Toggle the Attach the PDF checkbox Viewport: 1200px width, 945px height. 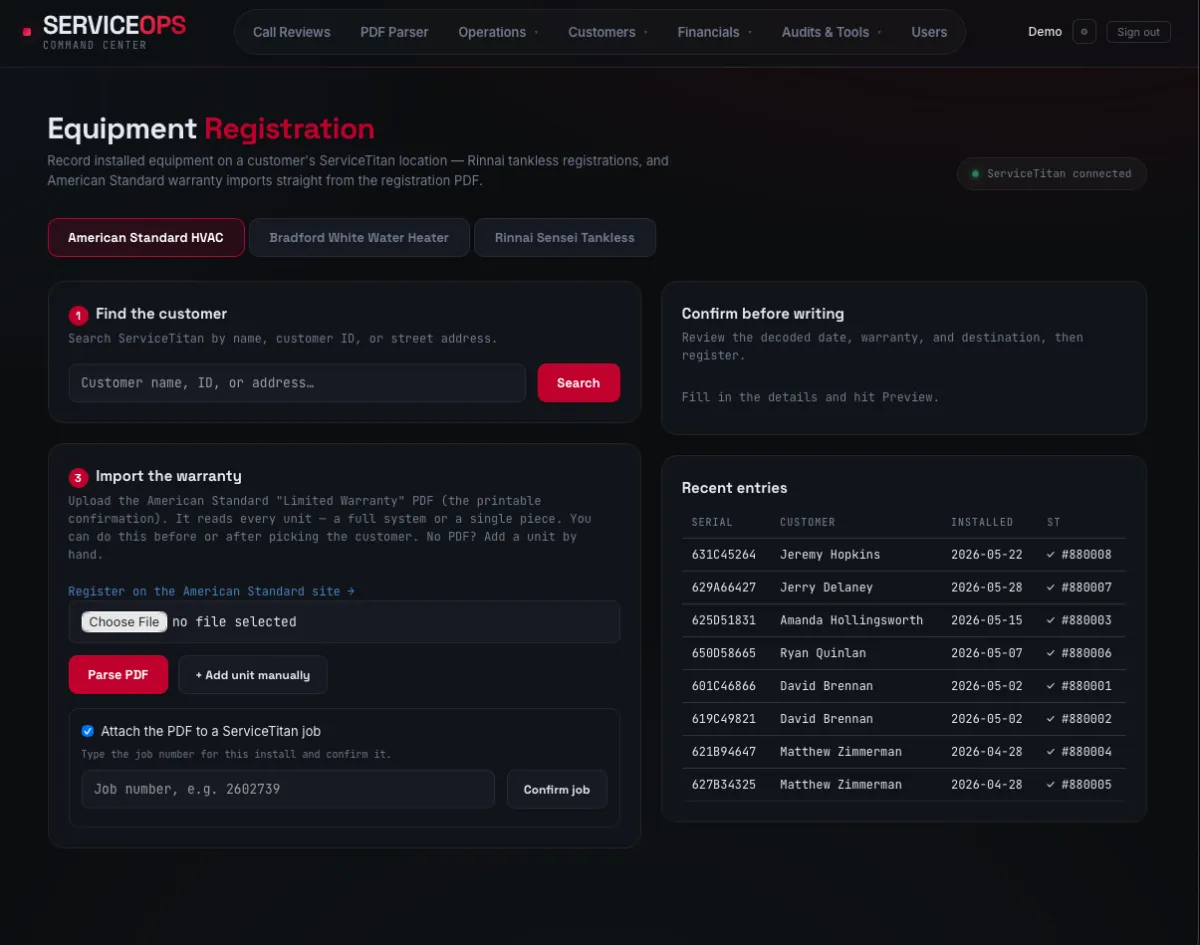[x=88, y=731]
